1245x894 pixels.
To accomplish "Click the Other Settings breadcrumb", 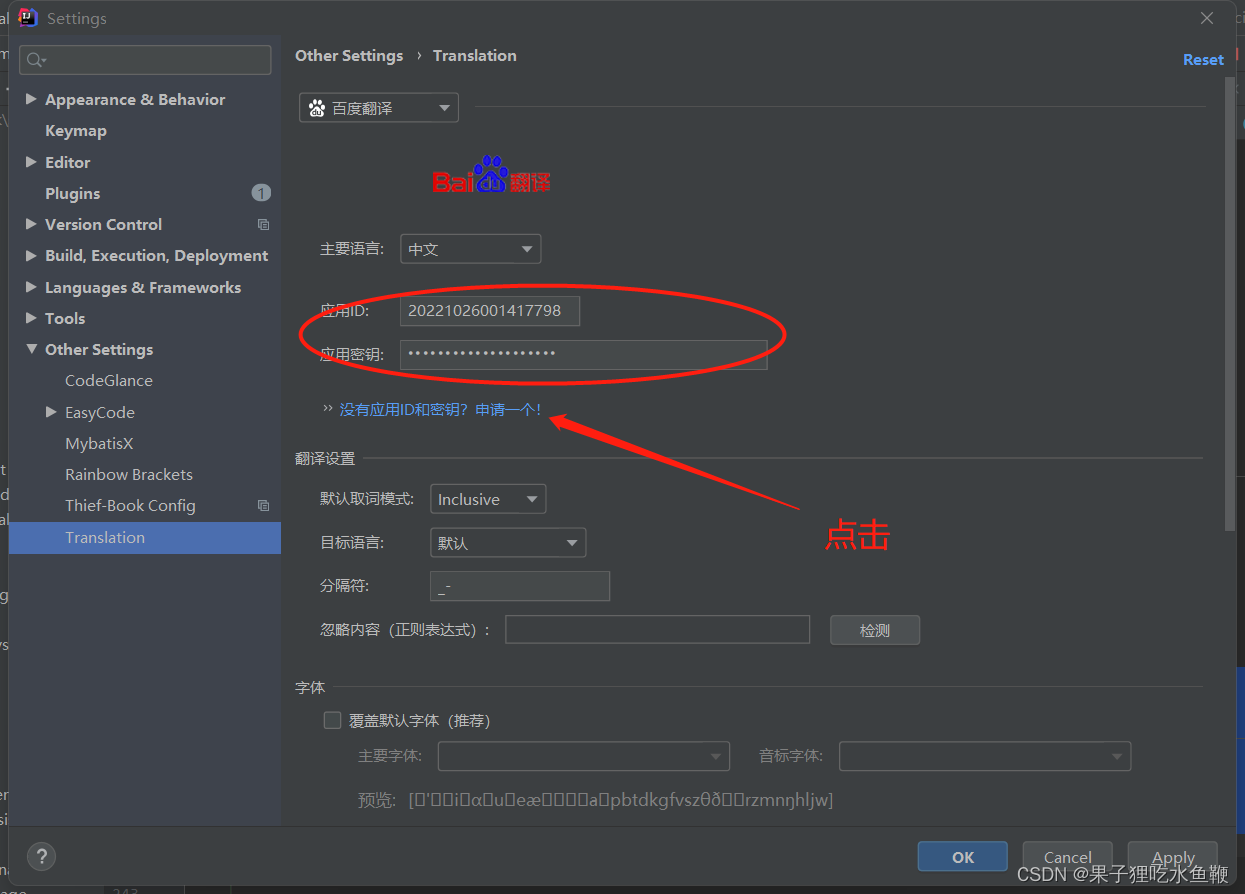I will click(x=349, y=56).
